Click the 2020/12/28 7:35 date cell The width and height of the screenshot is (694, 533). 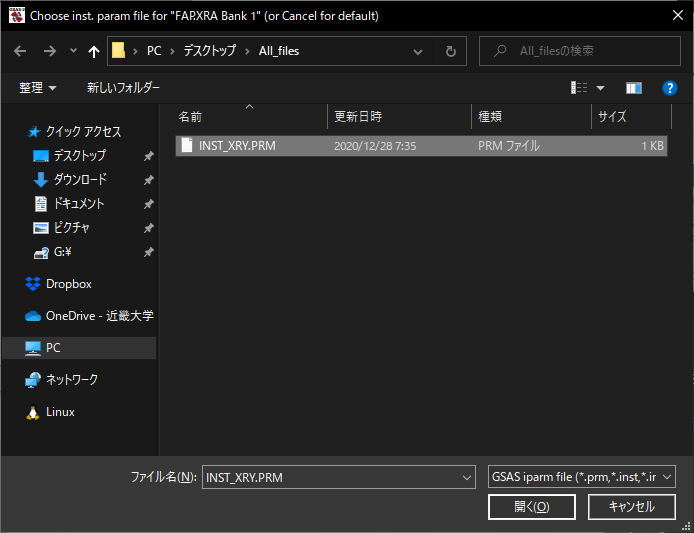pos(375,146)
